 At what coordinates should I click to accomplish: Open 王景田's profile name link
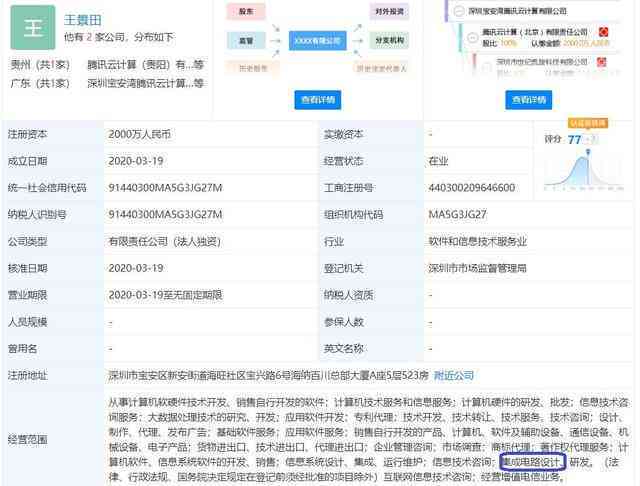pos(82,20)
